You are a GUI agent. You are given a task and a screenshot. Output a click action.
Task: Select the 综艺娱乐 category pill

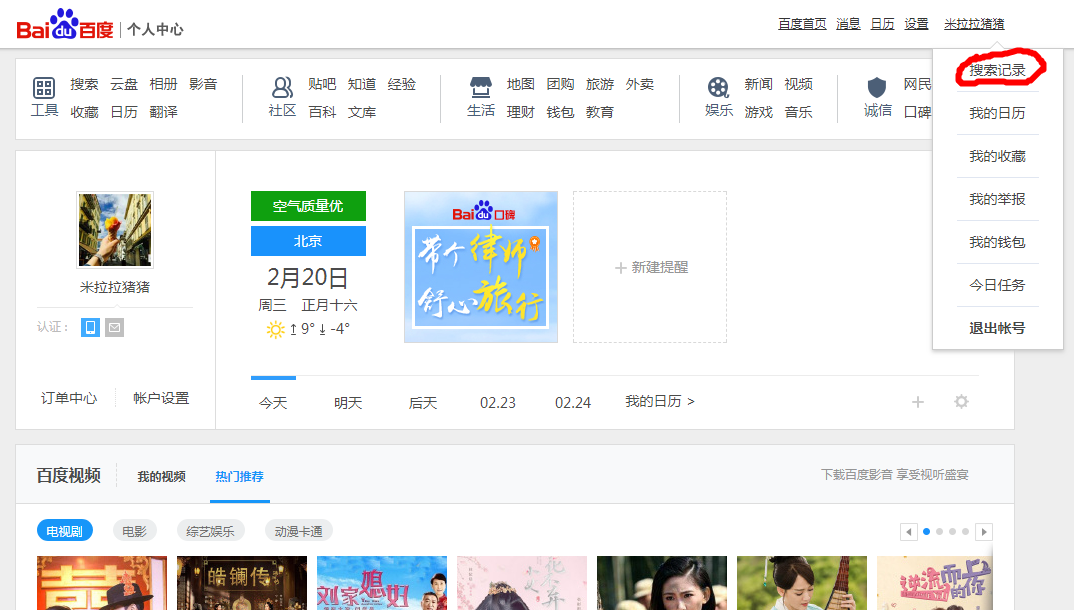click(x=210, y=531)
